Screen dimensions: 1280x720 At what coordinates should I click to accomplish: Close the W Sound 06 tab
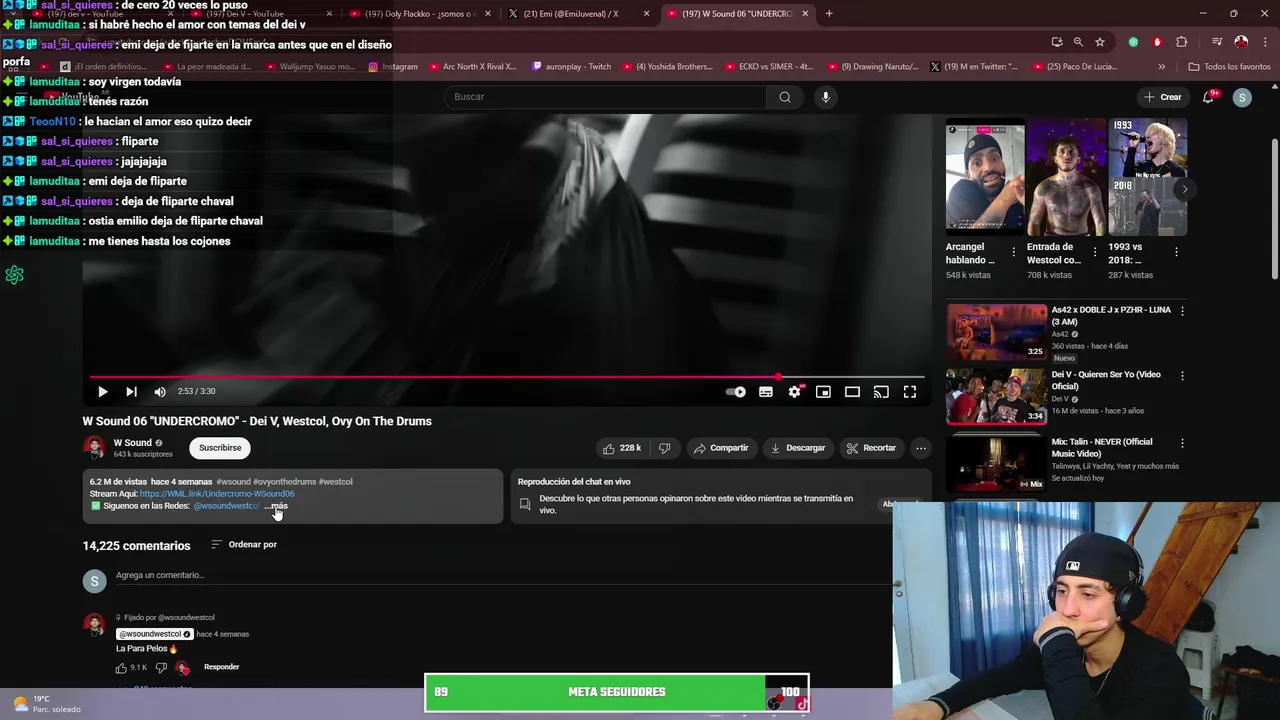805,14
